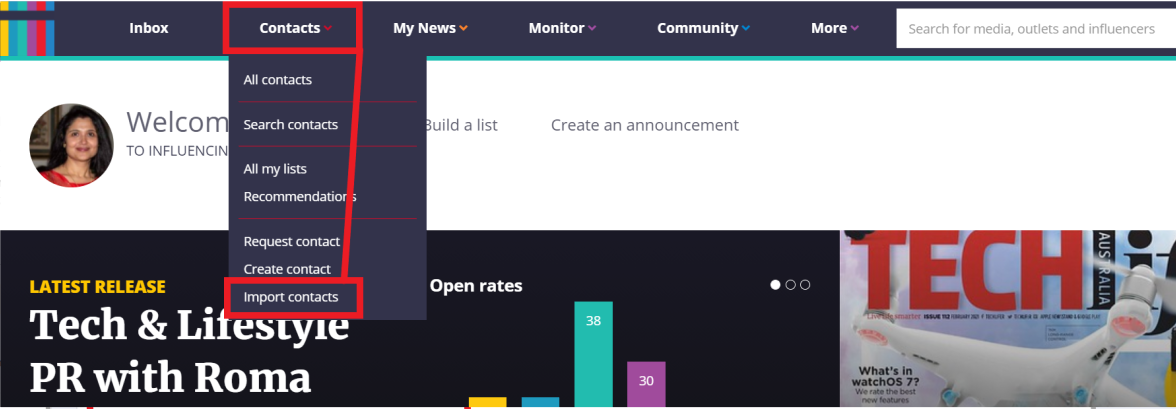Open All my lists
1176x409 pixels.
pyautogui.click(x=275, y=169)
